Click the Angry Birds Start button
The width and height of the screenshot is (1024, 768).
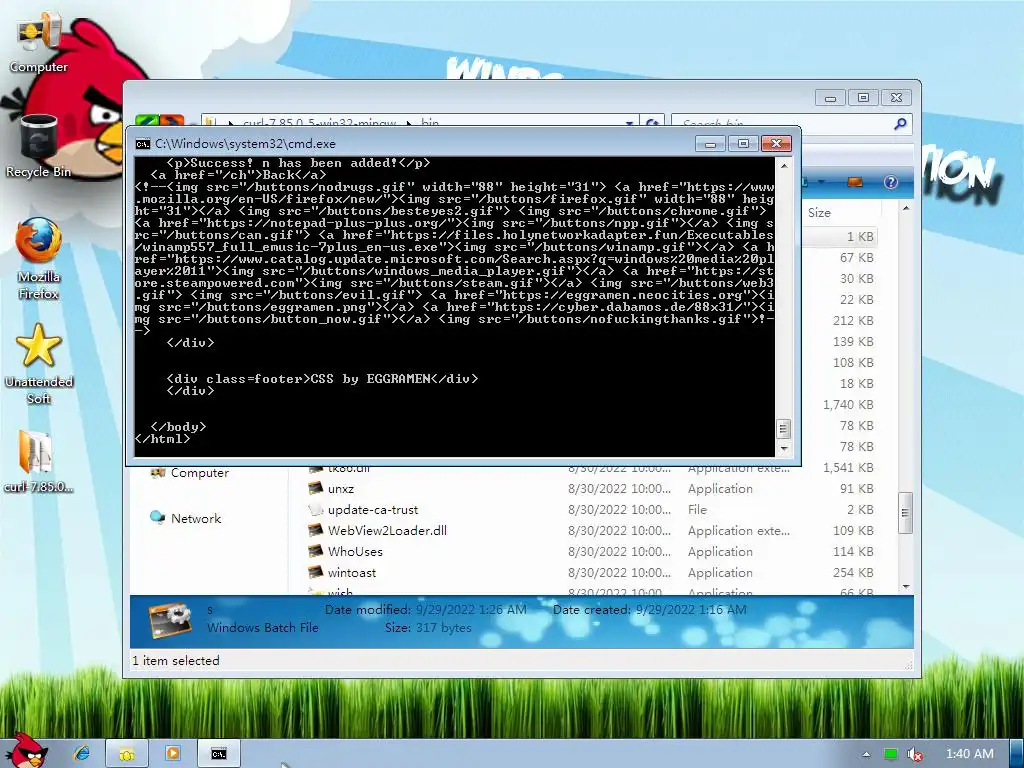coord(26,751)
